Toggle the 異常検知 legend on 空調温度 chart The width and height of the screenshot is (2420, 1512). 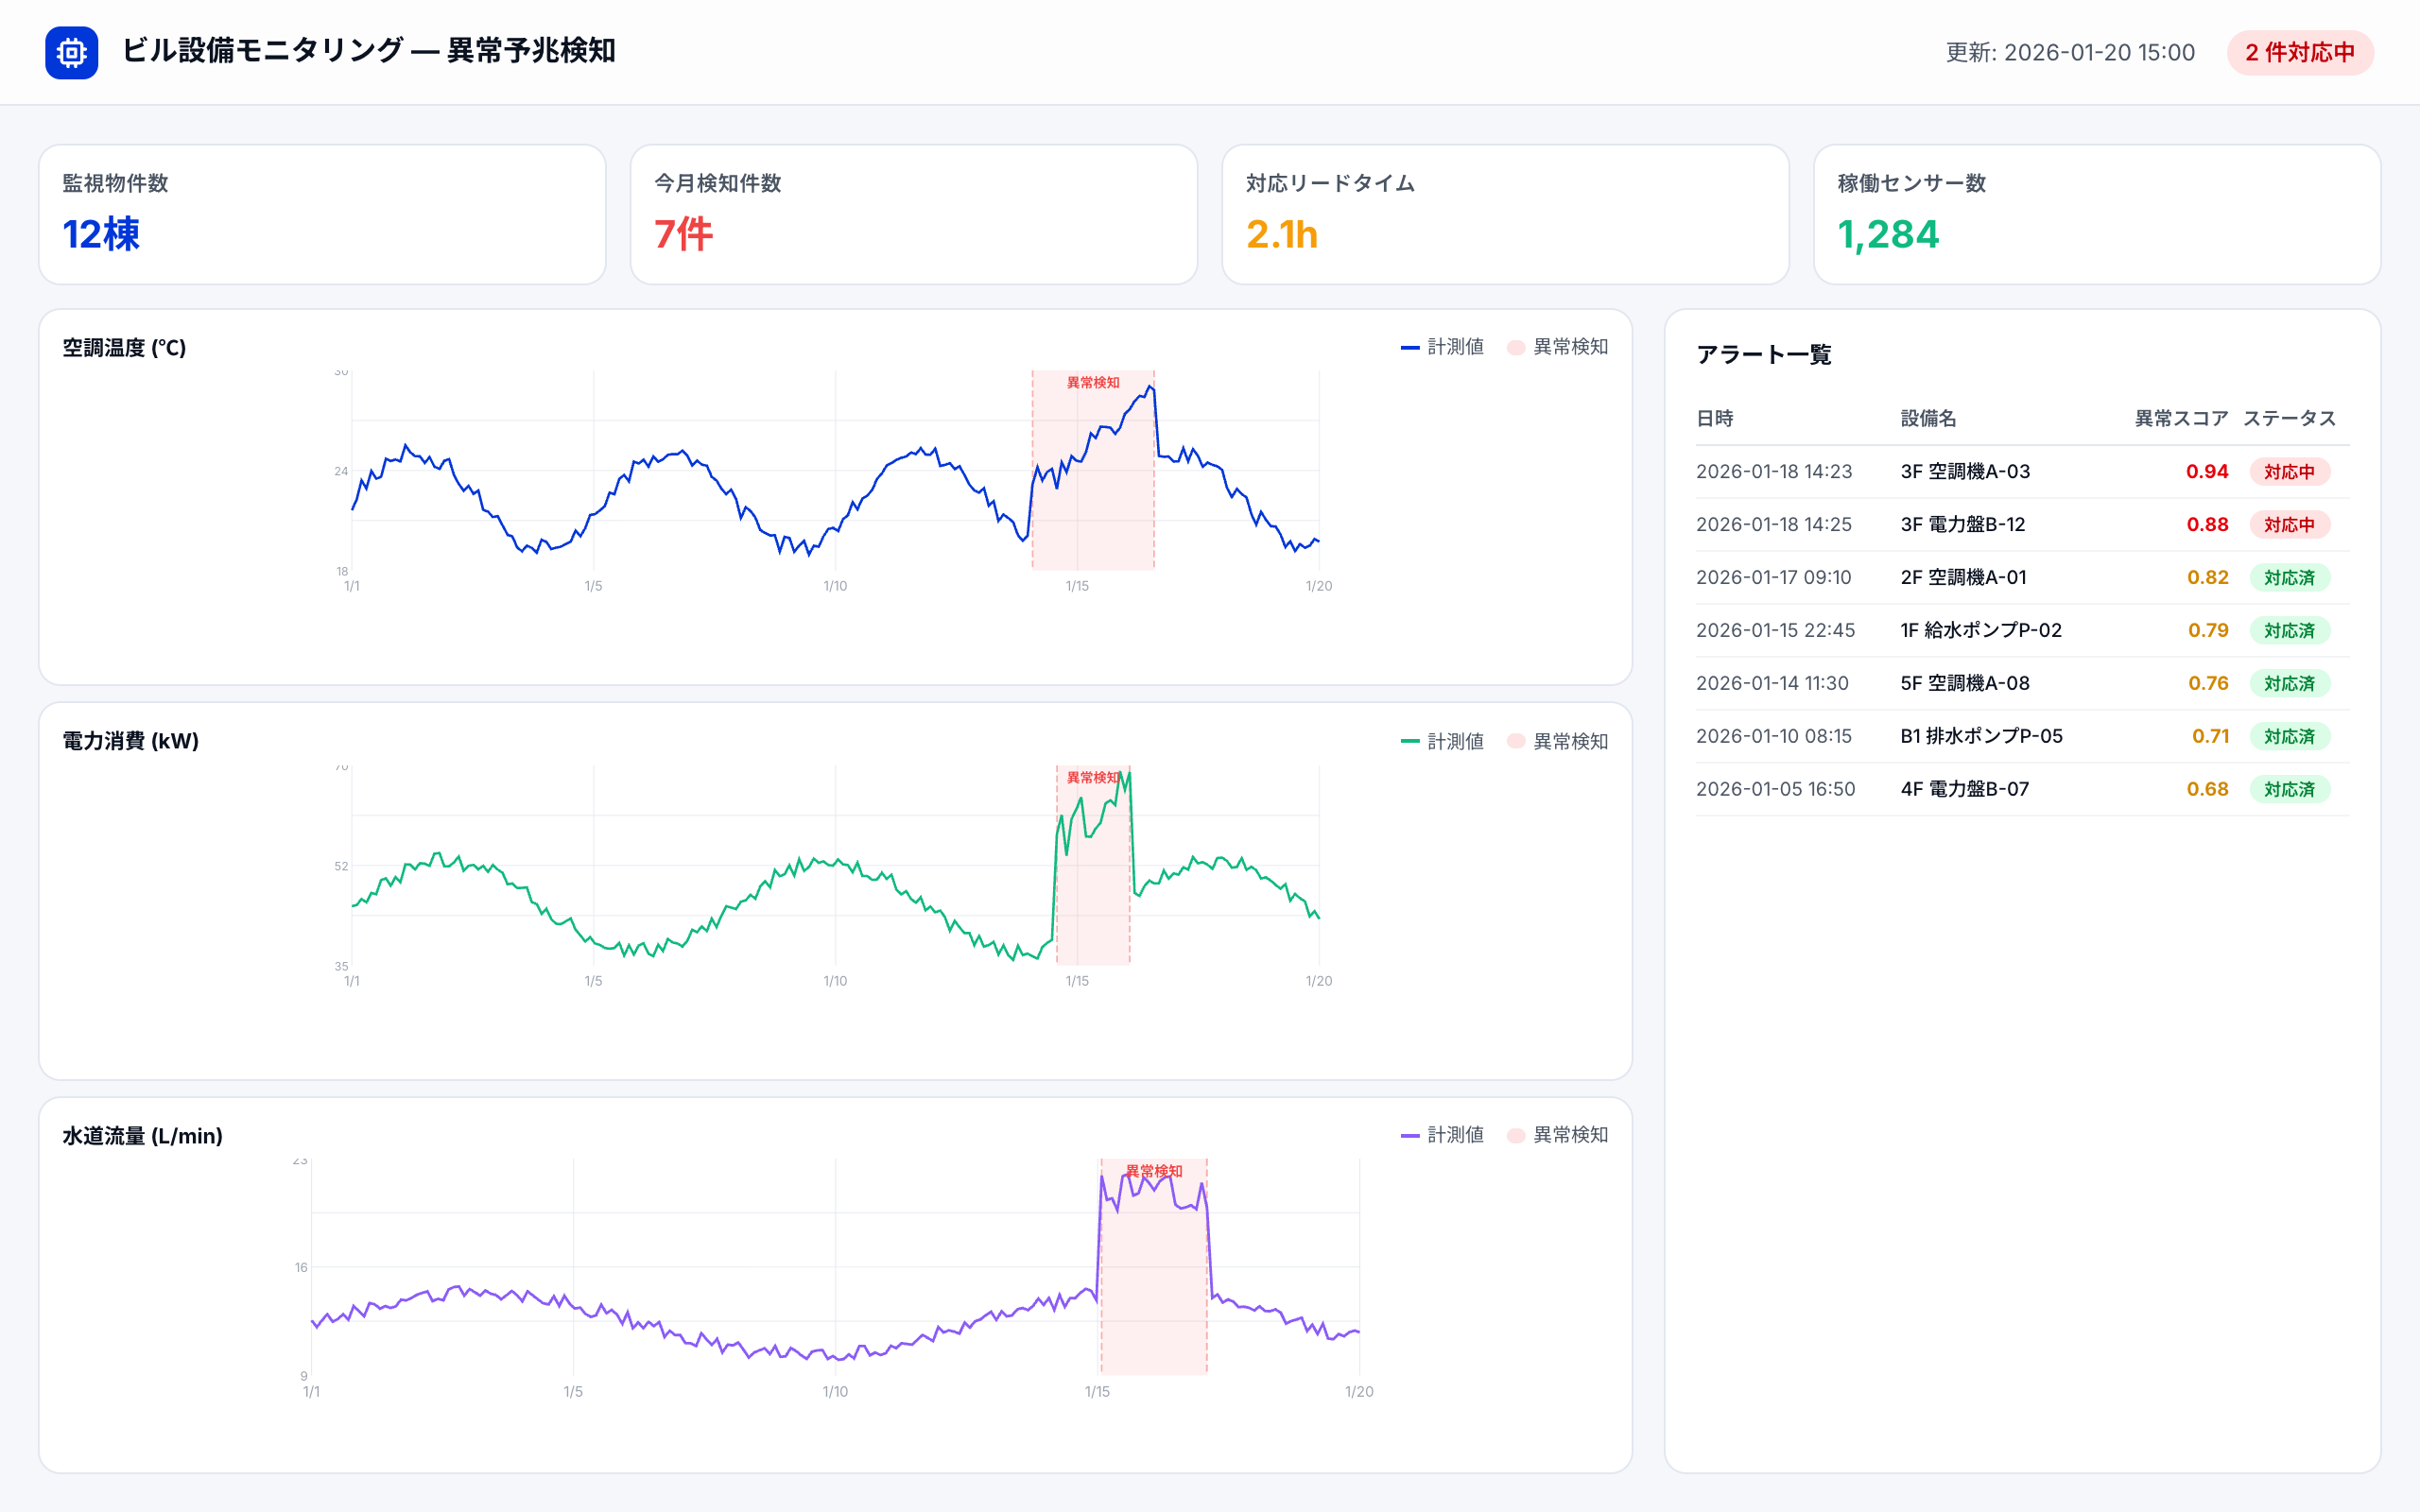coord(1556,347)
